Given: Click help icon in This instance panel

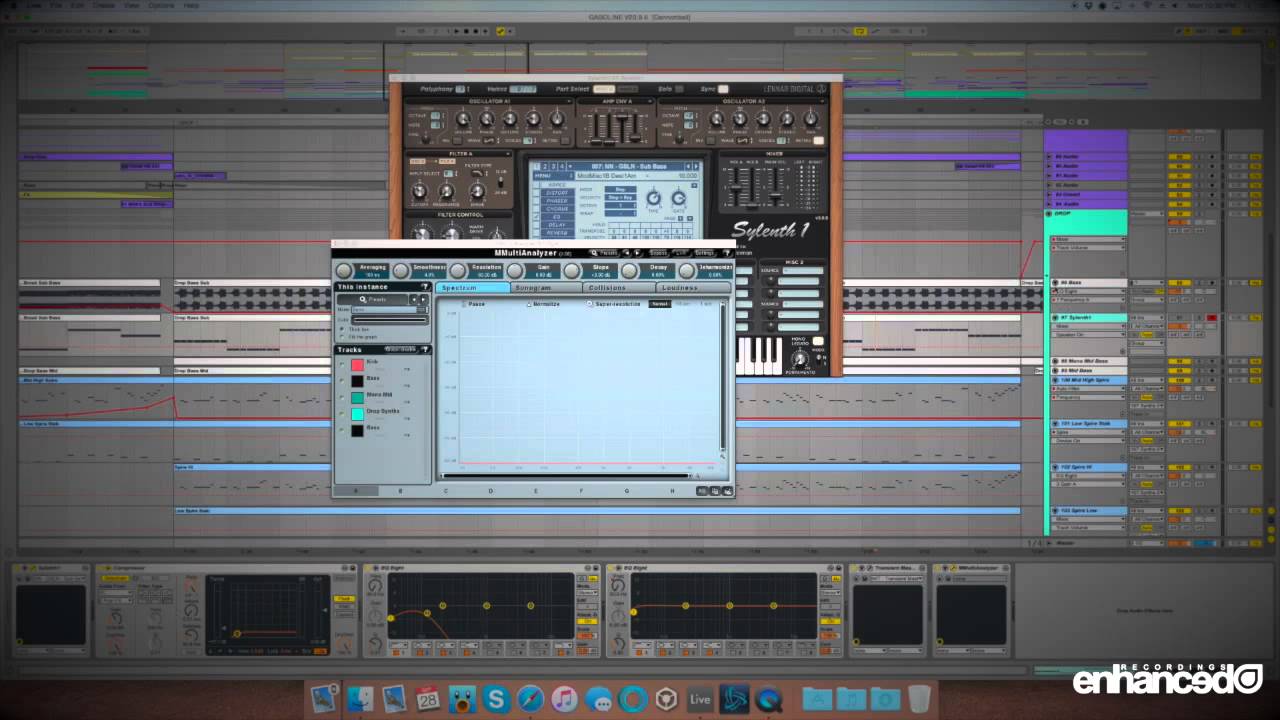Looking at the screenshot, I should point(425,287).
